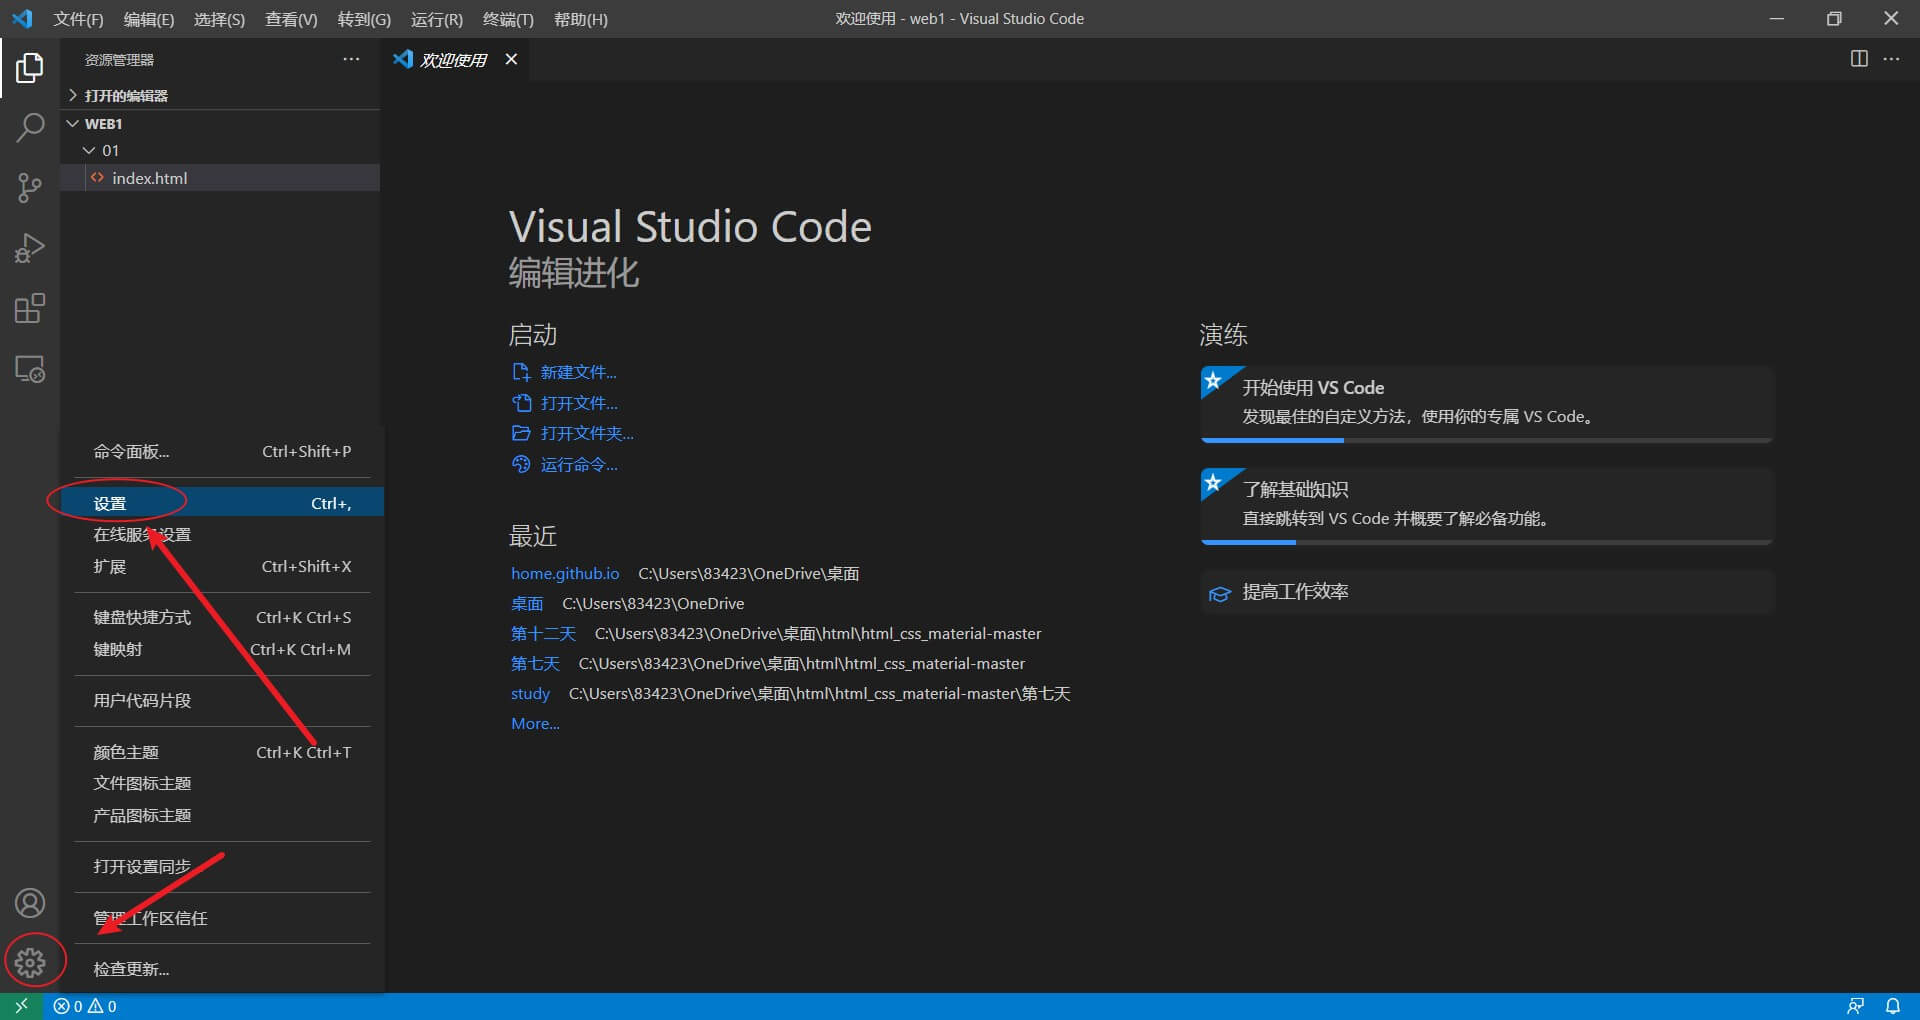Choose 键盘快捷方式 menu entry

coord(222,618)
